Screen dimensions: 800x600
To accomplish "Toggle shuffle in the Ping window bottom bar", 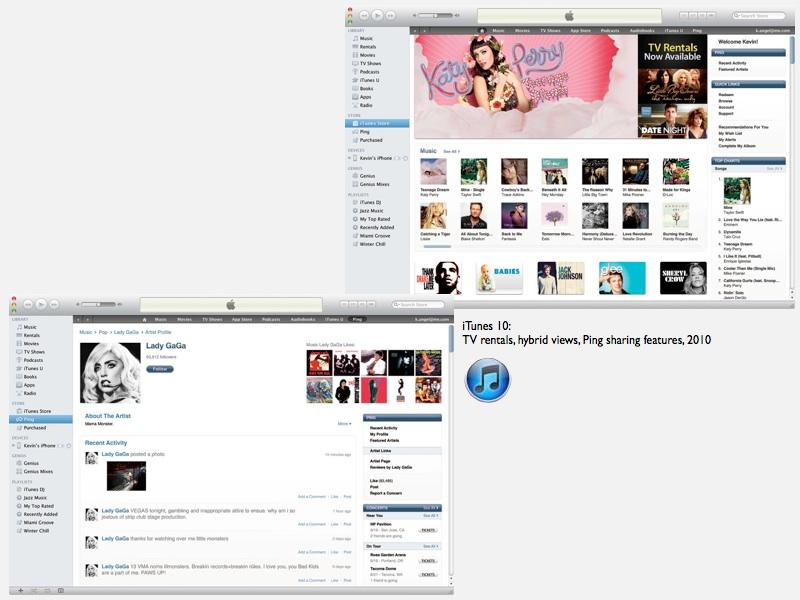I will pyautogui.click(x=34, y=590).
